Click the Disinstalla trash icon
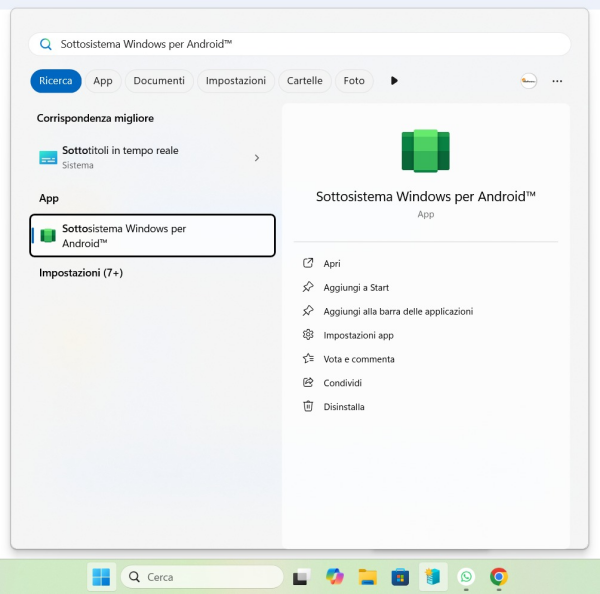 [x=308, y=407]
